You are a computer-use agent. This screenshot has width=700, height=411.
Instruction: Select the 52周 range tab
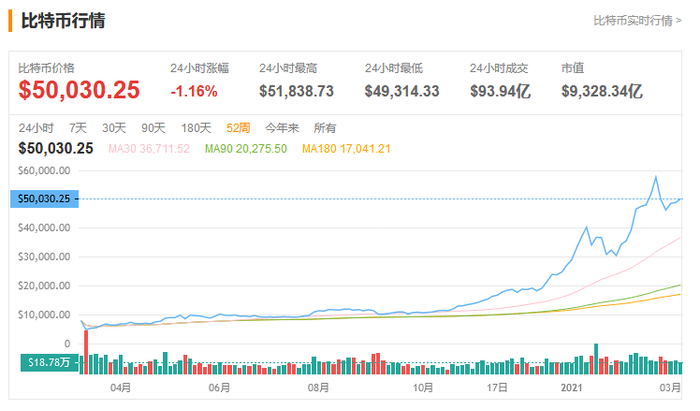tap(239, 128)
